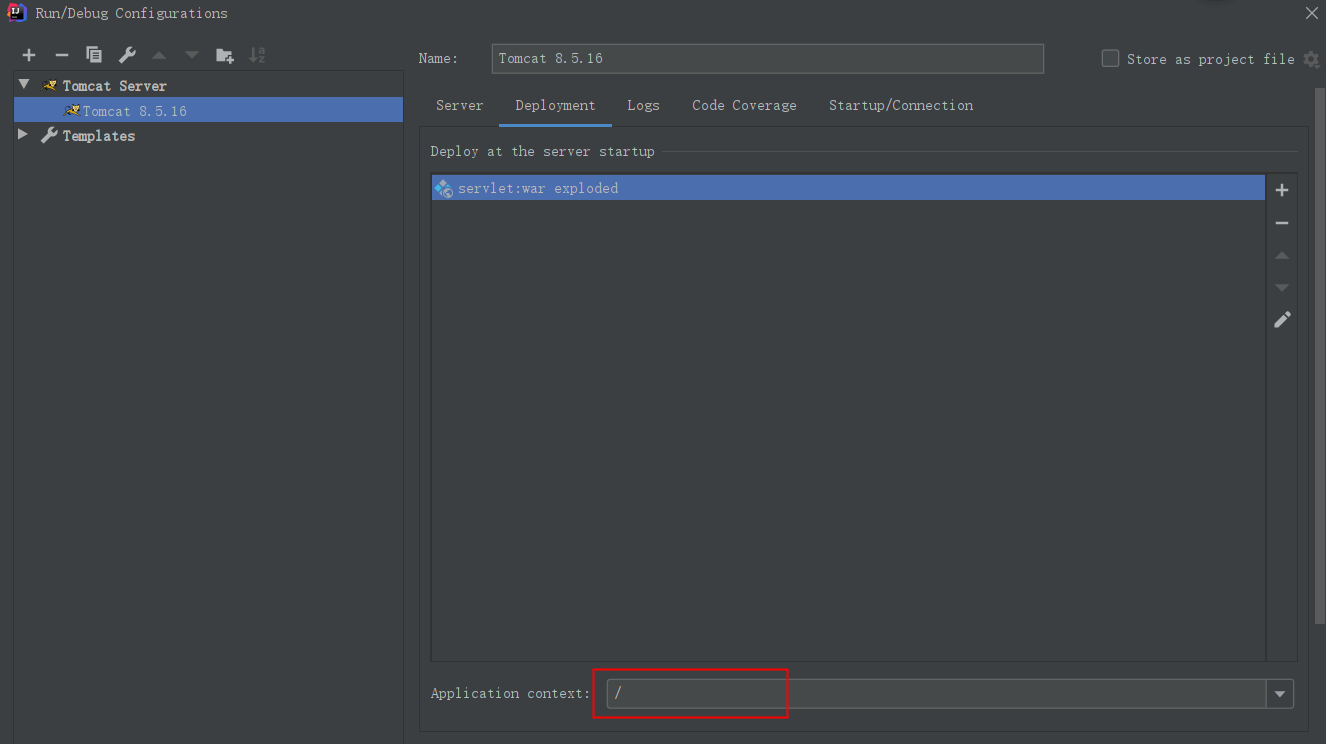This screenshot has width=1326, height=744.
Task: Create a new folder in configurations toolbar
Action: (225, 55)
